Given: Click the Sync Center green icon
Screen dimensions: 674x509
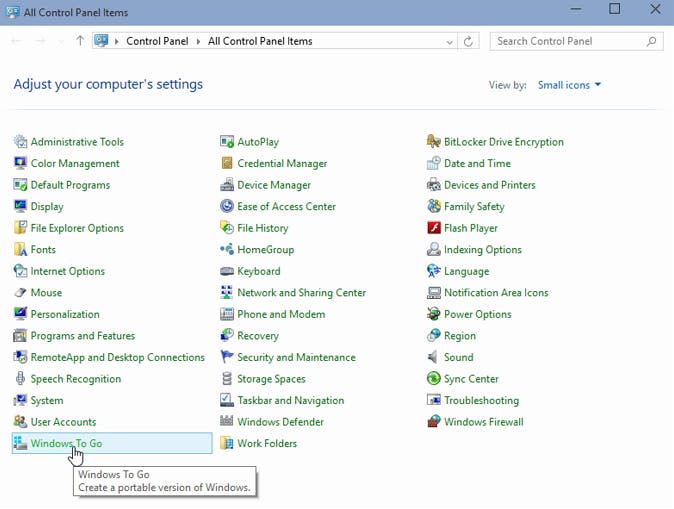Looking at the screenshot, I should point(434,378).
